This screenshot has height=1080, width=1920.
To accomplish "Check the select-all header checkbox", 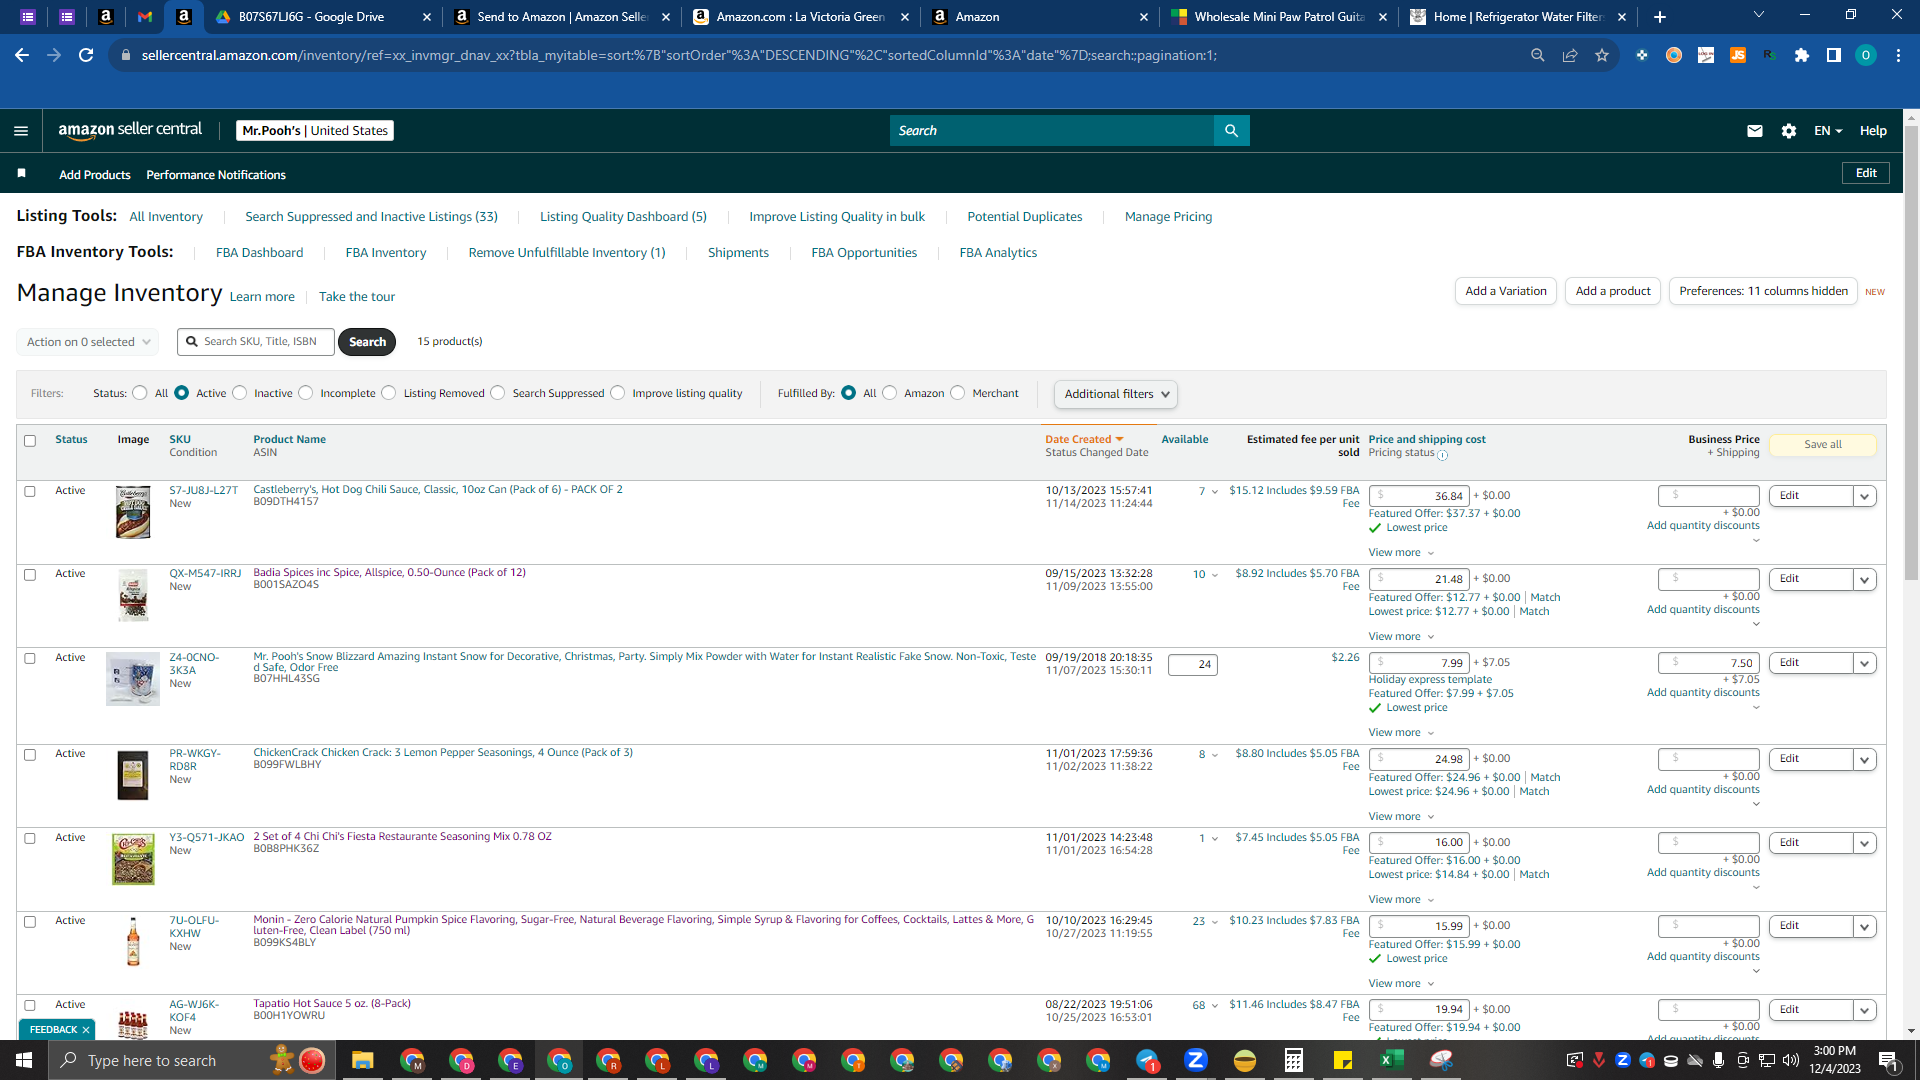I will 30,441.
